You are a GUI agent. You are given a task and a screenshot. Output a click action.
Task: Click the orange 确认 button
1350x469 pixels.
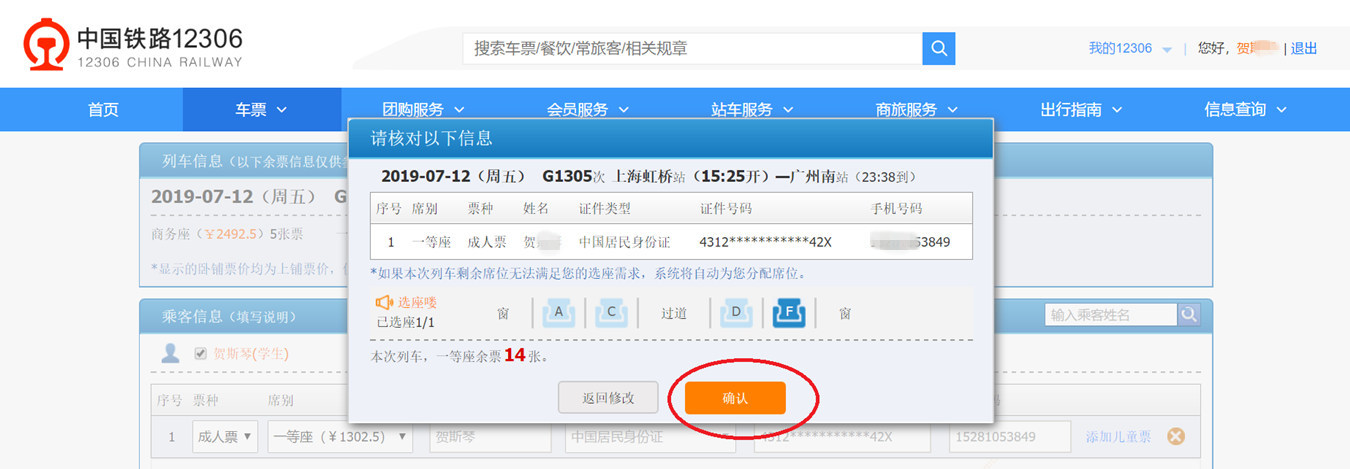735,398
